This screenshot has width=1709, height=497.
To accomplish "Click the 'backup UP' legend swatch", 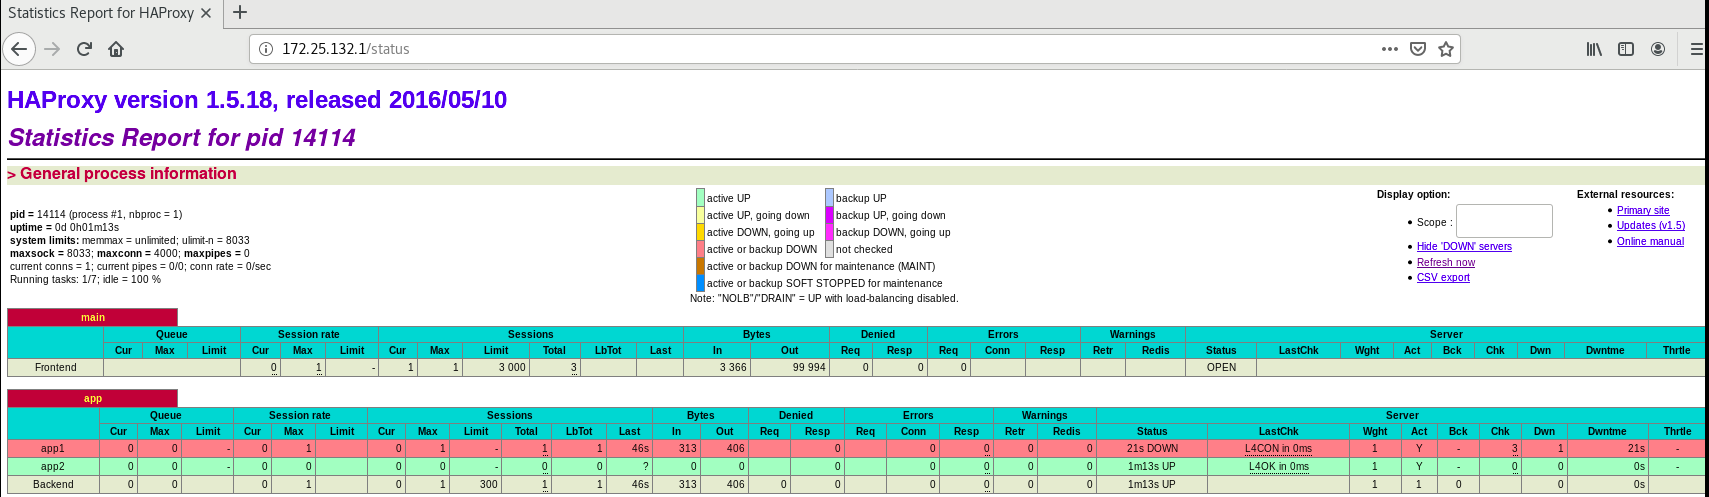I will click(x=829, y=198).
